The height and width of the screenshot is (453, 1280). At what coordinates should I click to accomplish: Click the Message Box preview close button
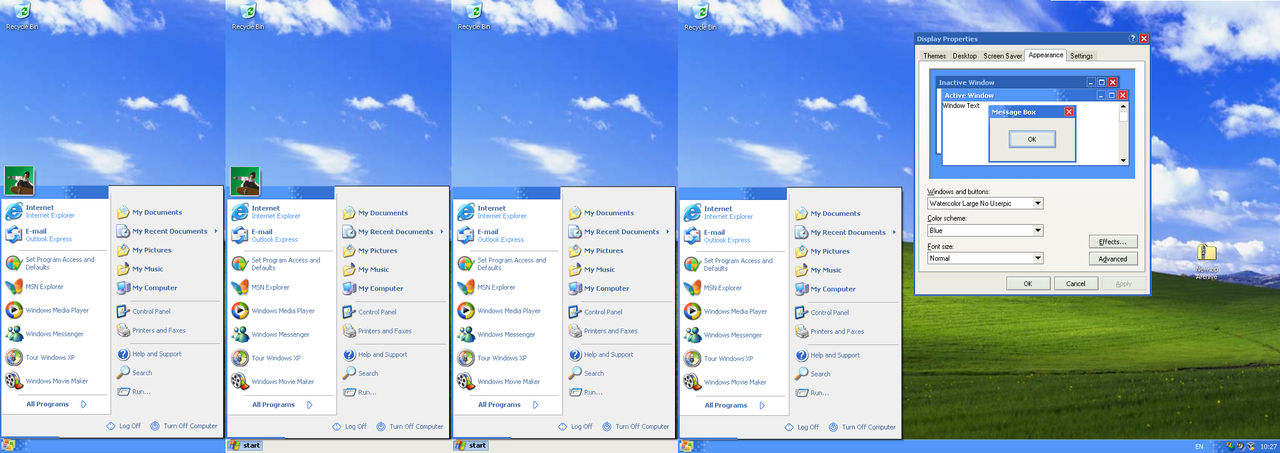[x=1069, y=112]
